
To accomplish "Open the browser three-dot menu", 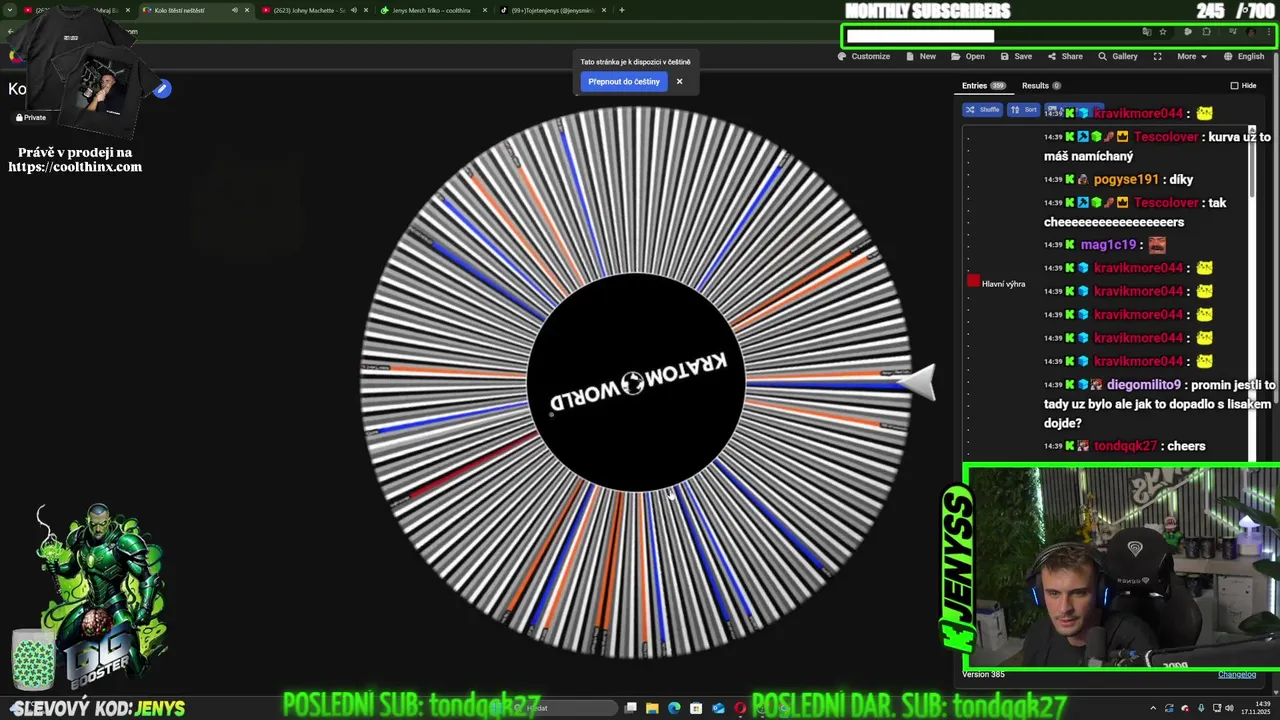I will [1269, 32].
